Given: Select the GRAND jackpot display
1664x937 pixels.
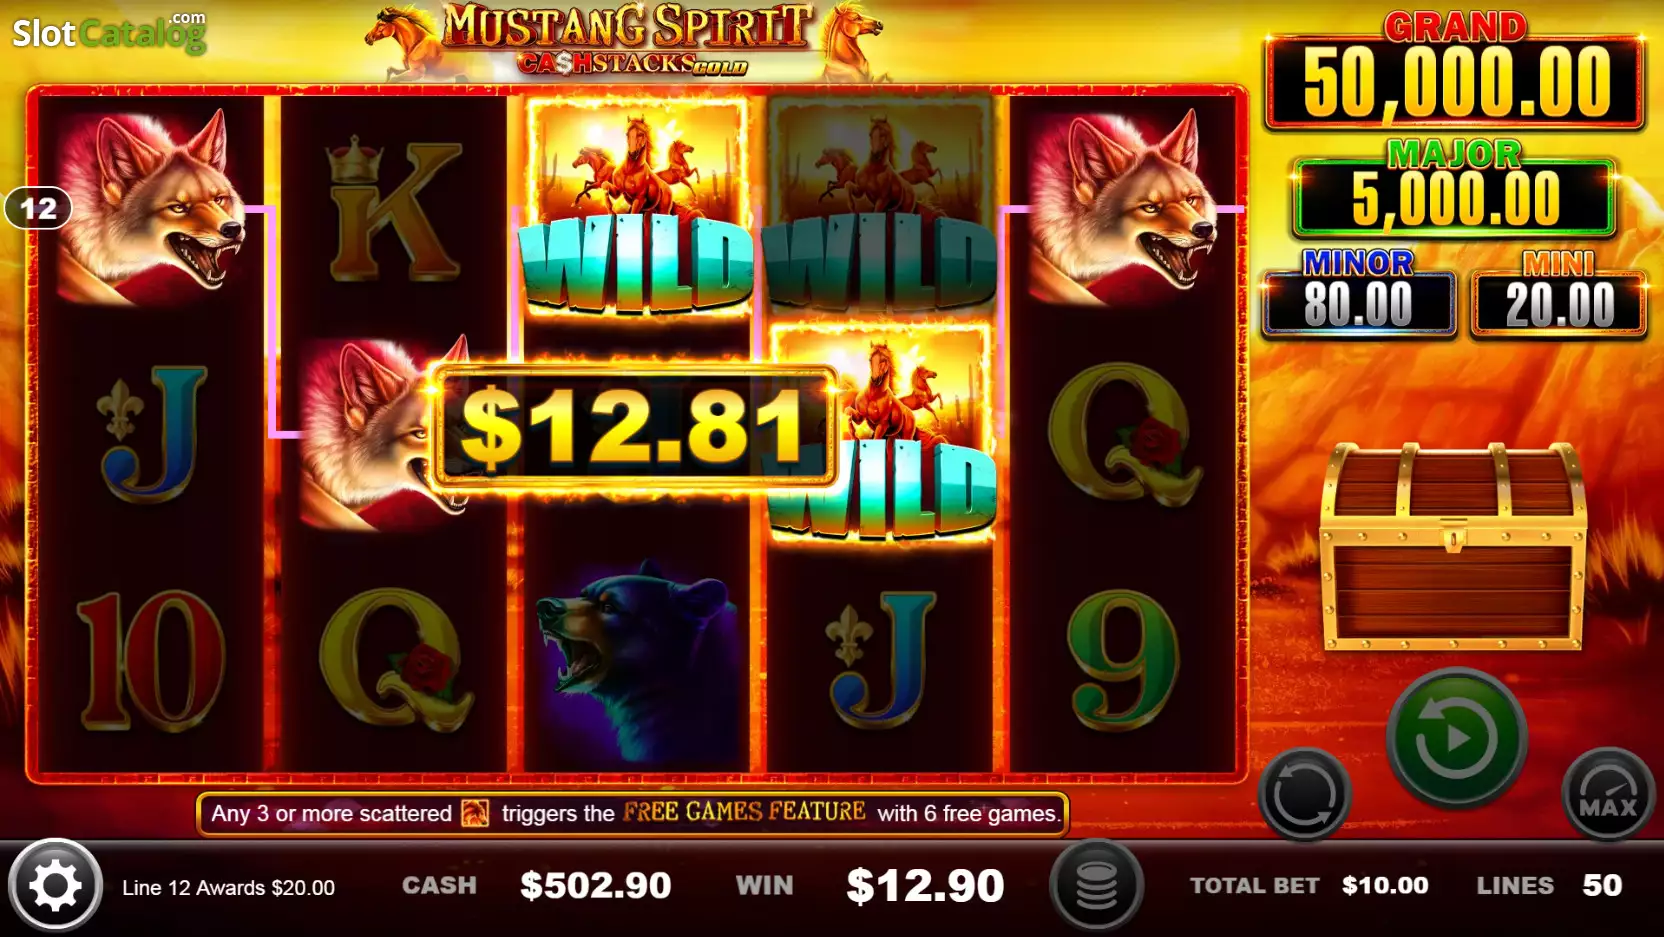Looking at the screenshot, I should [1455, 72].
